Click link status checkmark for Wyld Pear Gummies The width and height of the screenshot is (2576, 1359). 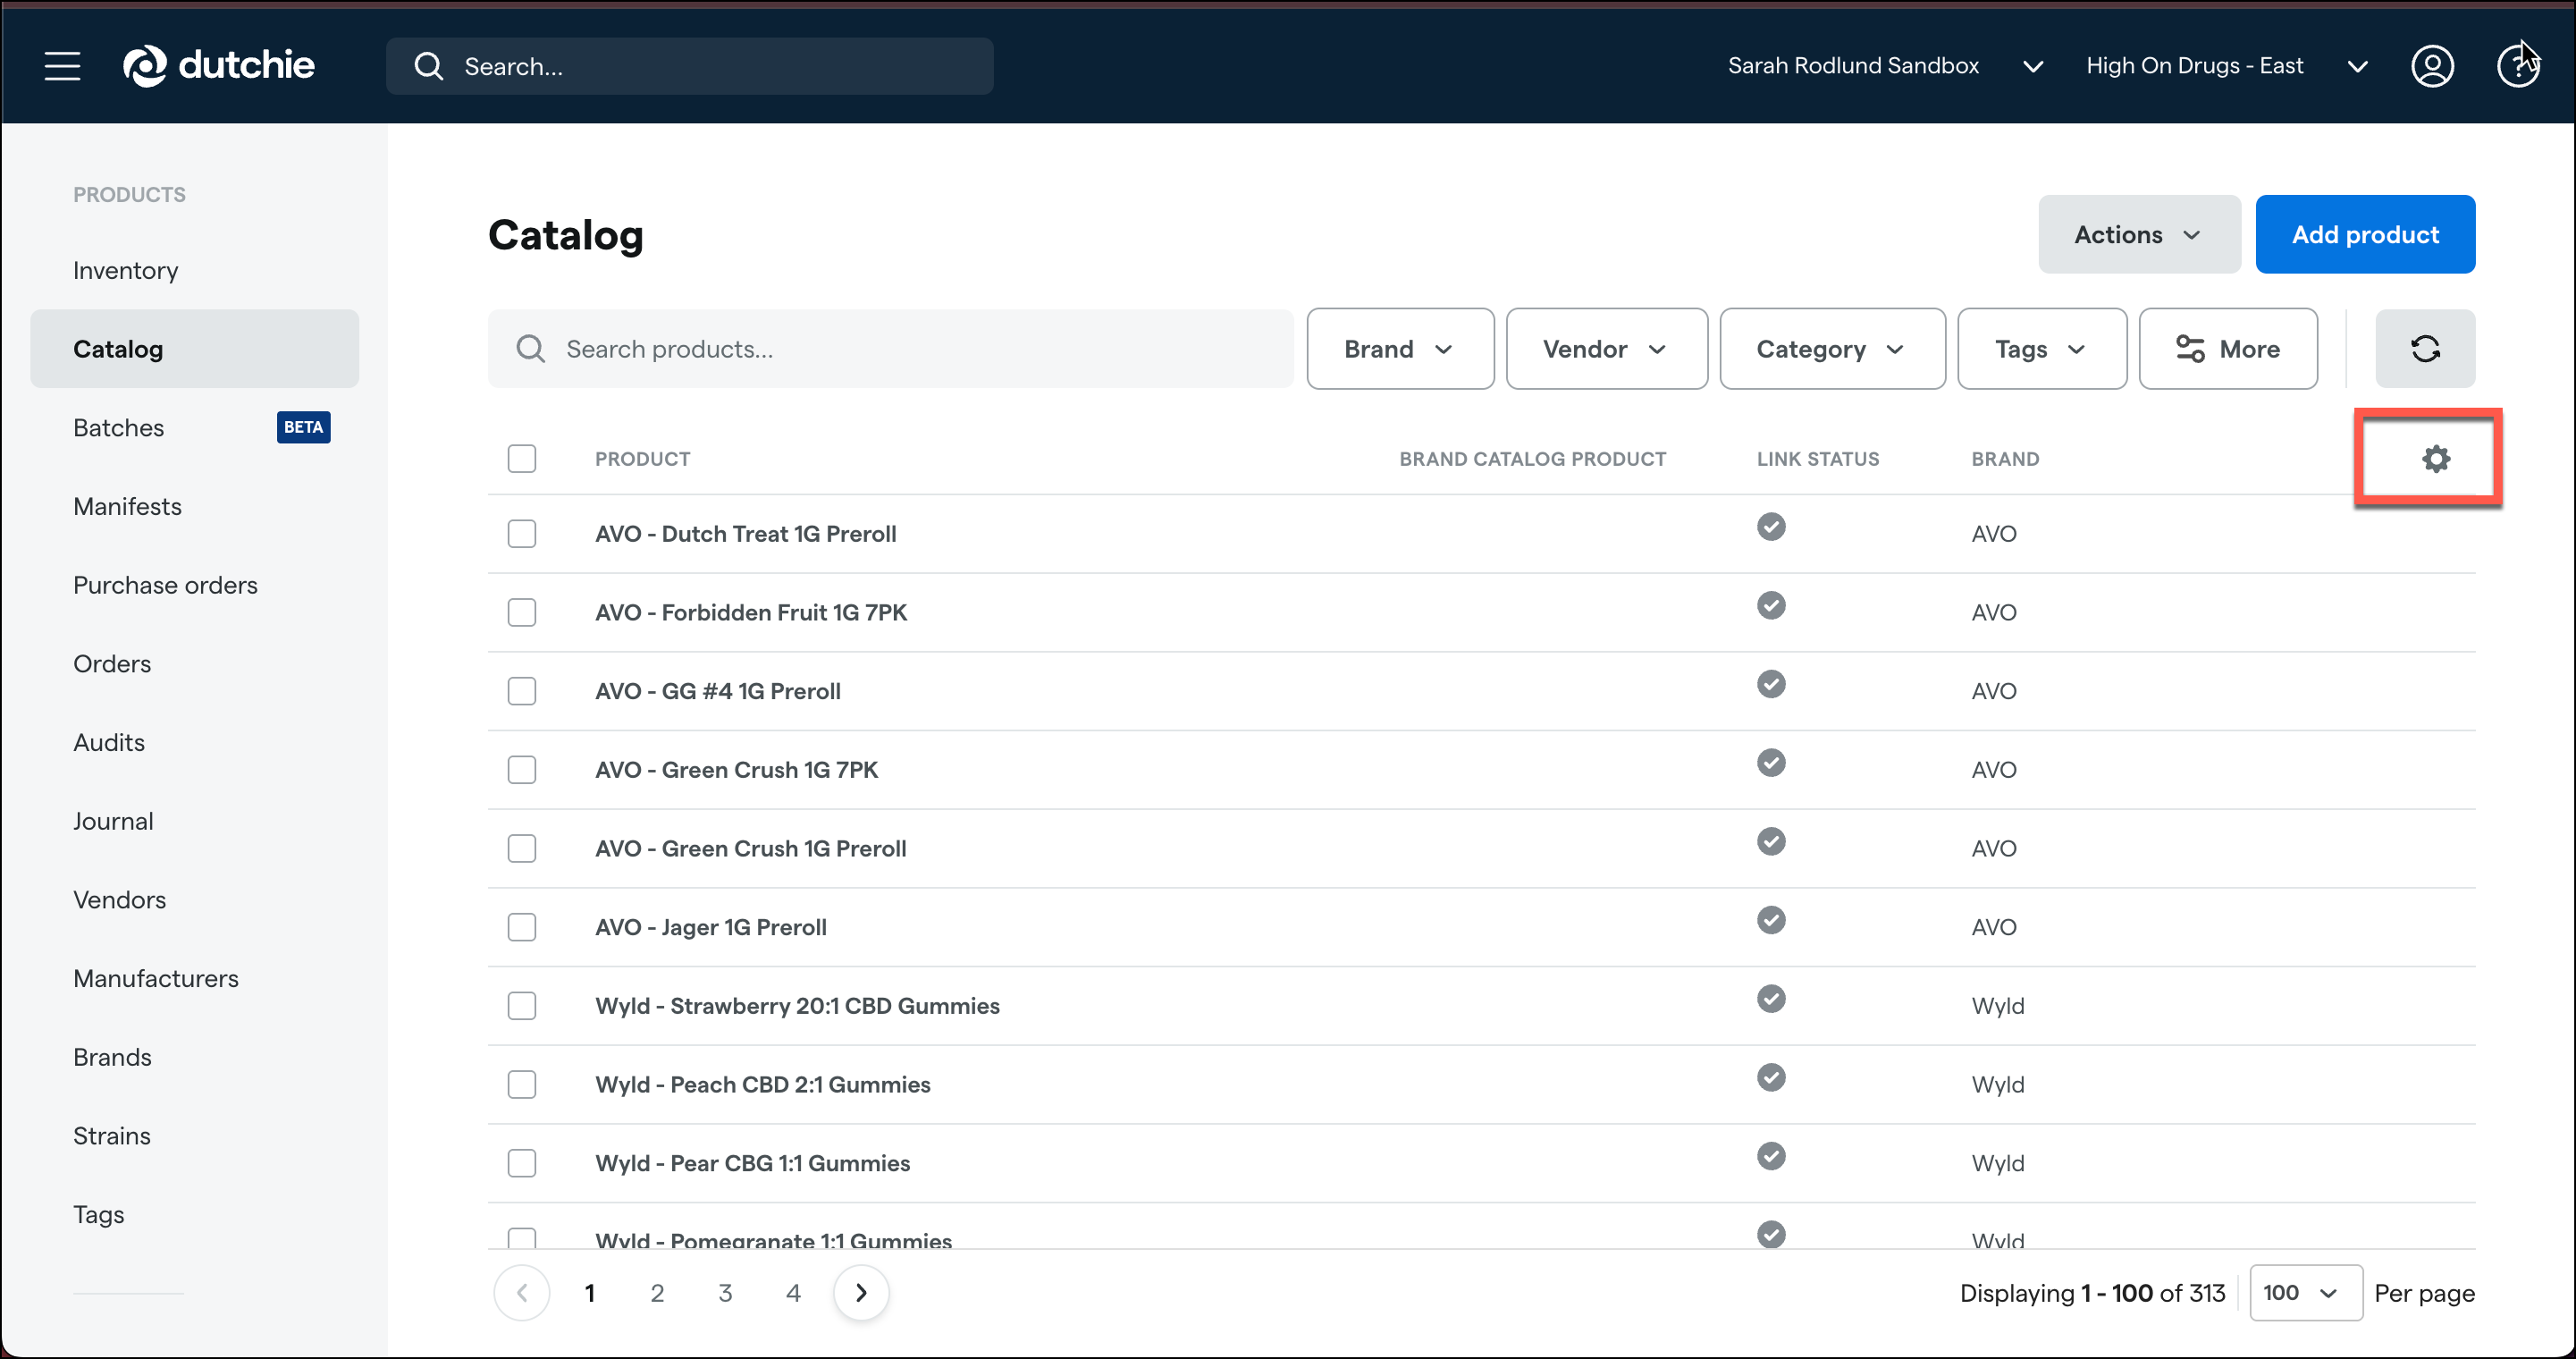1771,1156
